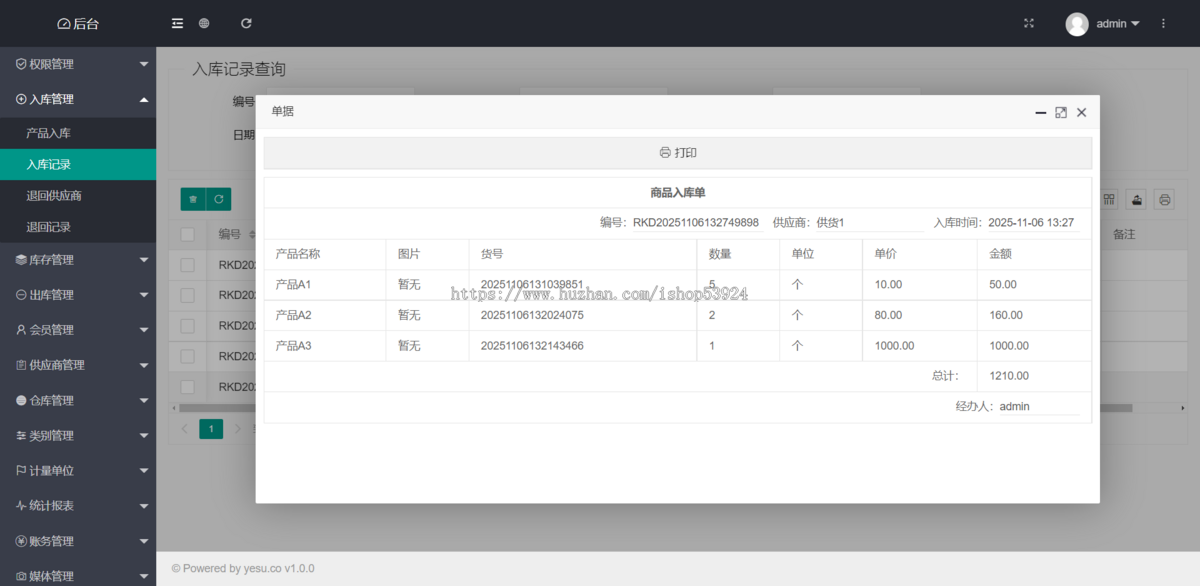Open the refresh icon in the top bar
The image size is (1200, 586).
click(x=246, y=23)
